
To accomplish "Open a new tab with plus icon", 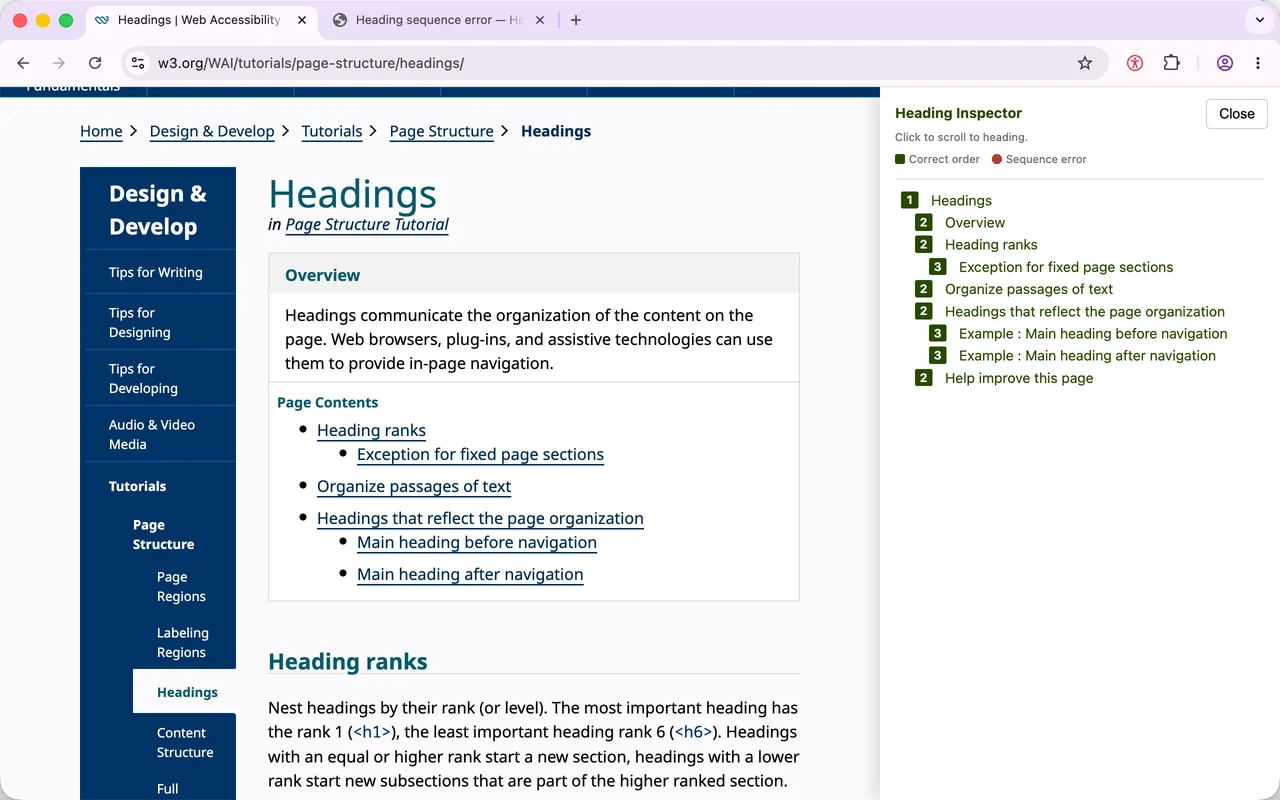I will coord(576,20).
